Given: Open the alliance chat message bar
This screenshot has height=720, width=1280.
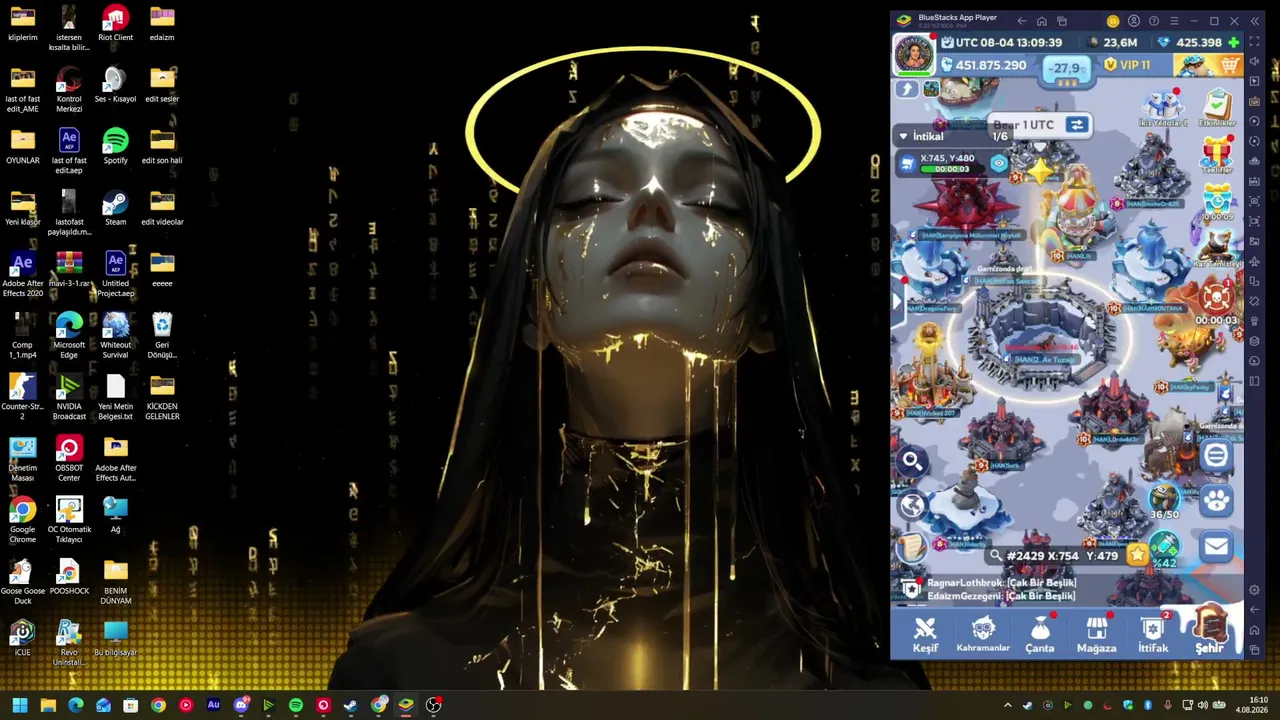Looking at the screenshot, I should (x=1067, y=589).
